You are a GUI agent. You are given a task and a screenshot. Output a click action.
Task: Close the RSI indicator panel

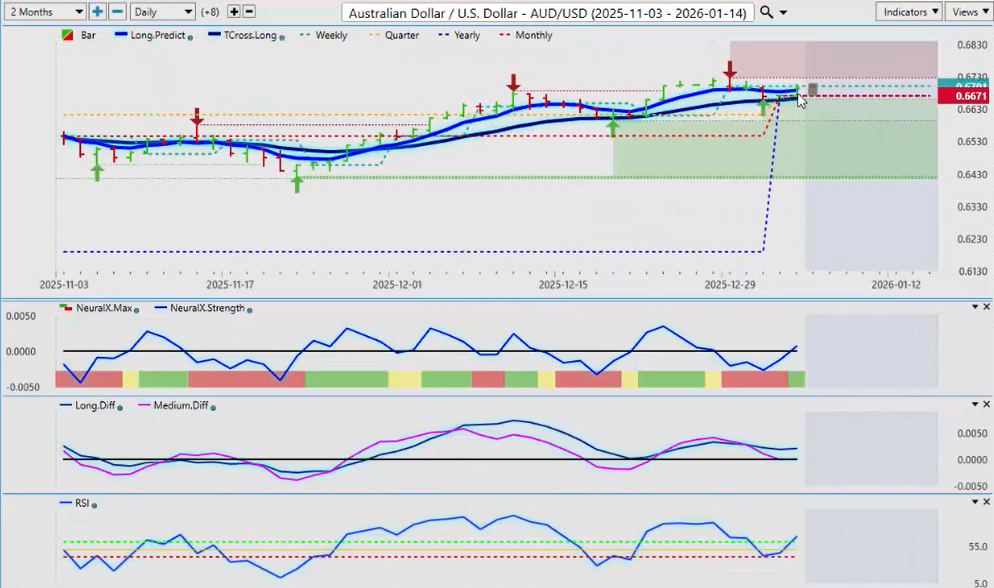[x=987, y=500]
